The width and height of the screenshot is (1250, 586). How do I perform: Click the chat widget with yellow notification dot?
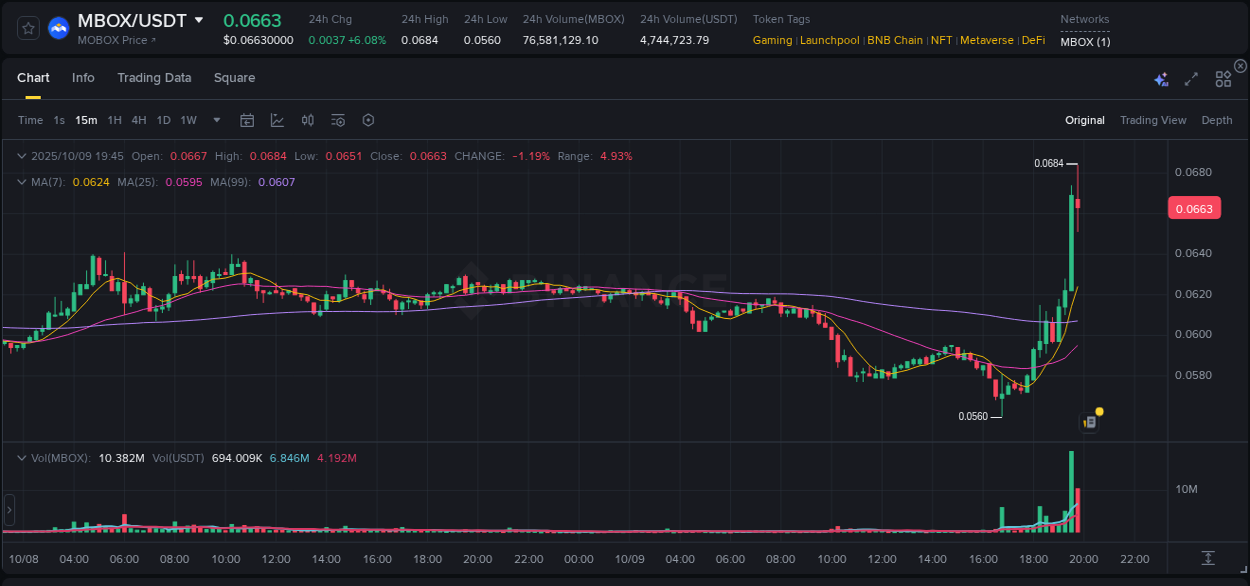pyautogui.click(x=1091, y=421)
